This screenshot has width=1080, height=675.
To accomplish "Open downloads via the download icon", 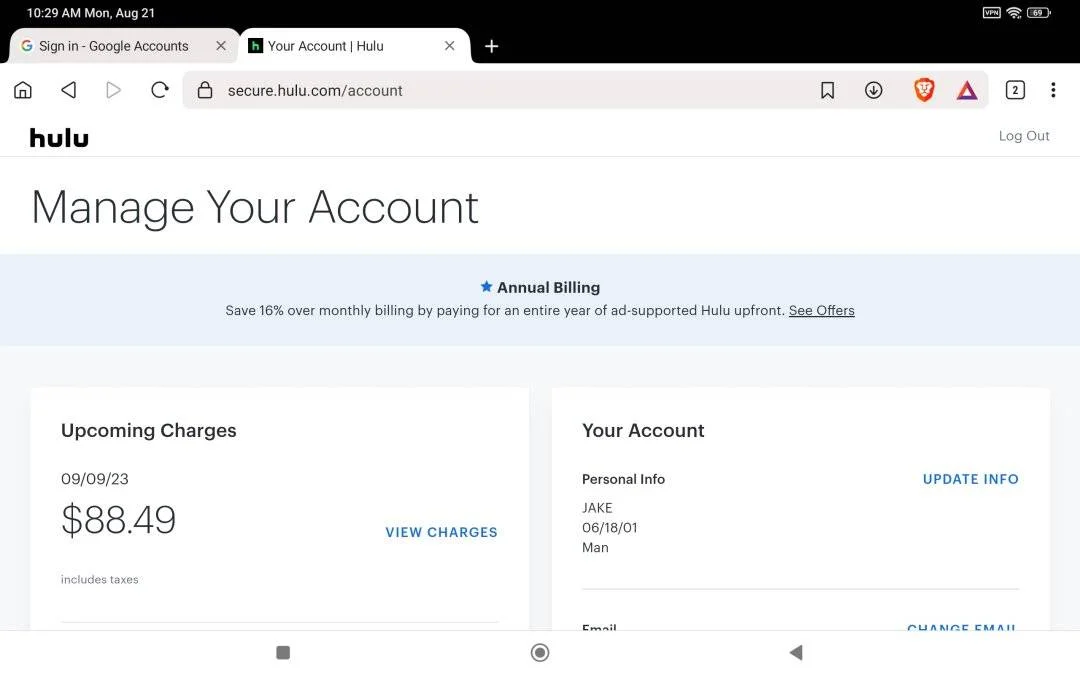I will pos(873,90).
